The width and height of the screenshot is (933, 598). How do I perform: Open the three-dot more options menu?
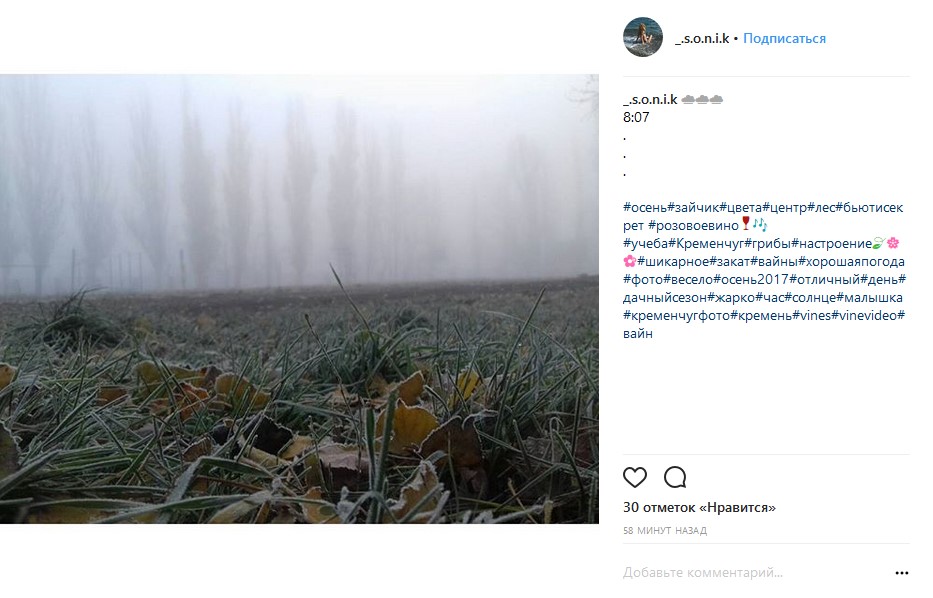901,573
